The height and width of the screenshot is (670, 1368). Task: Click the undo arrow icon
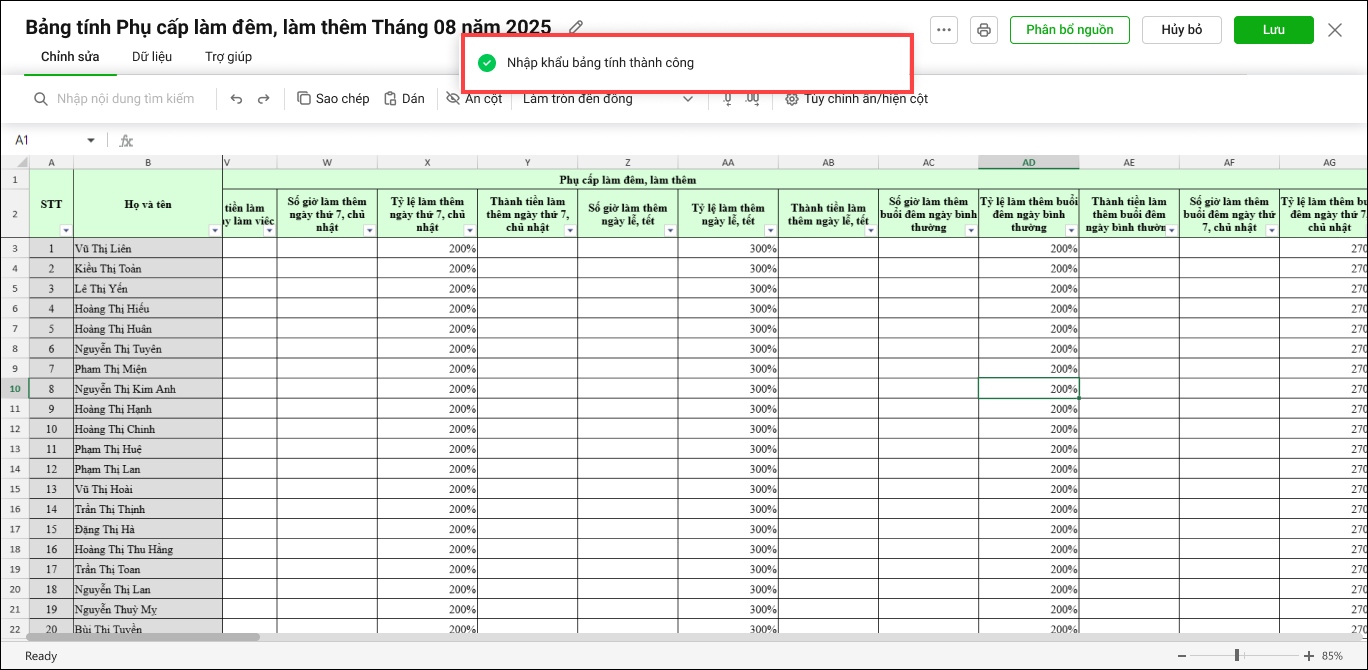pyautogui.click(x=236, y=99)
